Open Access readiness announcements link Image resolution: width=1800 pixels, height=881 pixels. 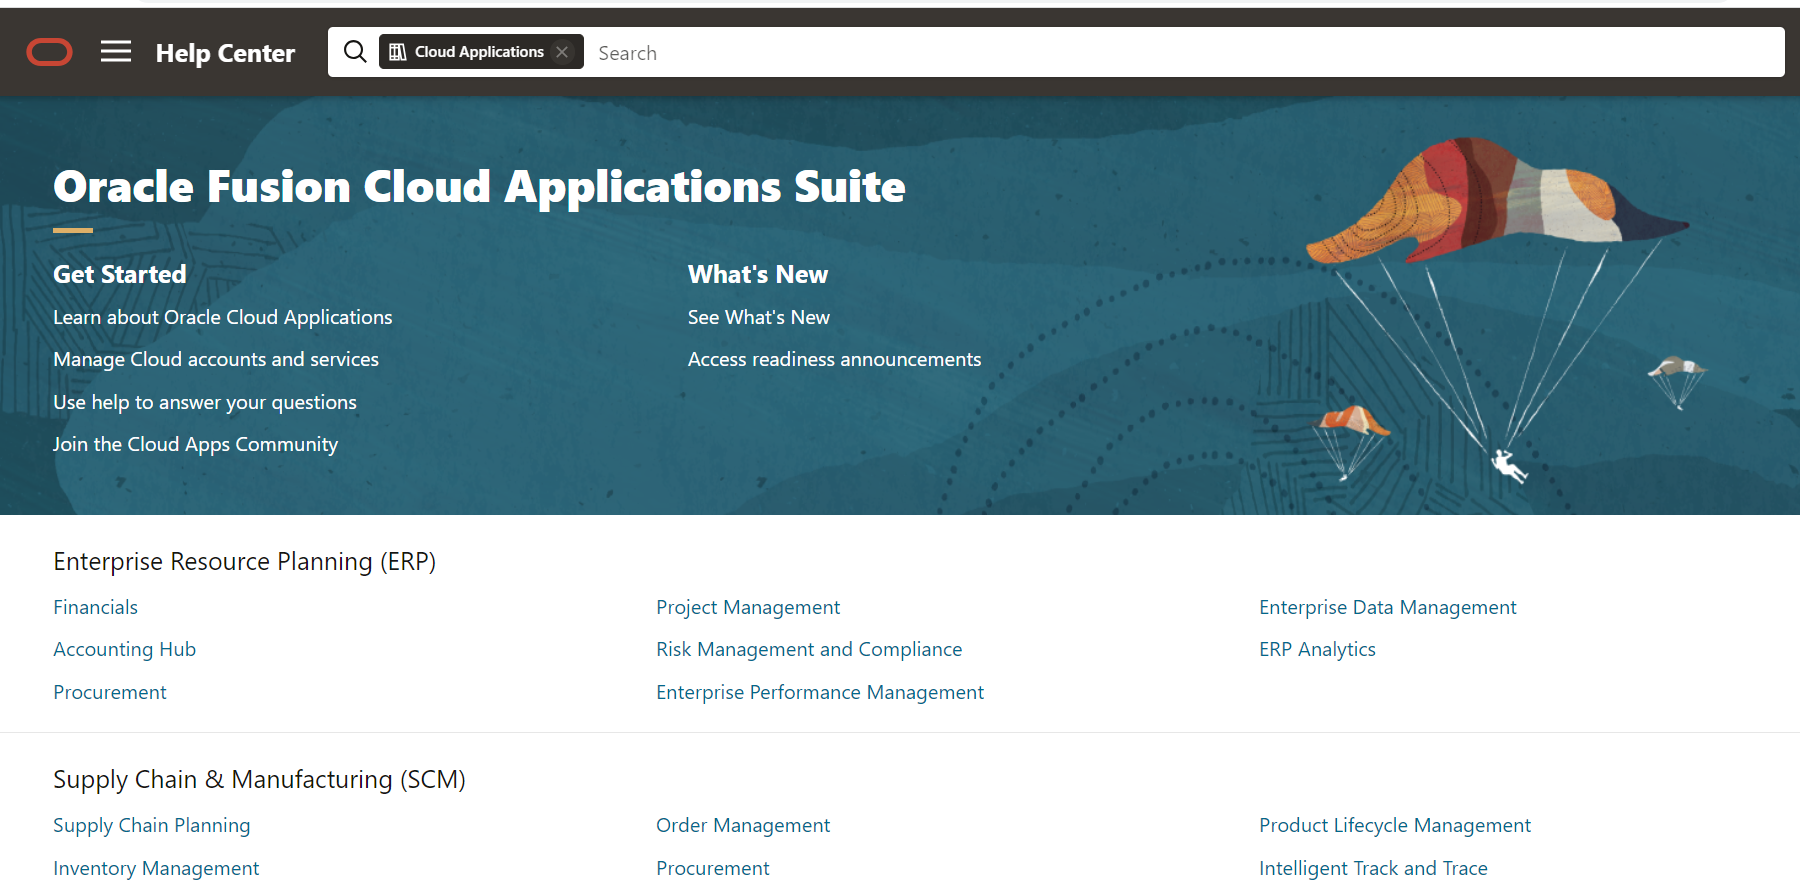point(835,359)
